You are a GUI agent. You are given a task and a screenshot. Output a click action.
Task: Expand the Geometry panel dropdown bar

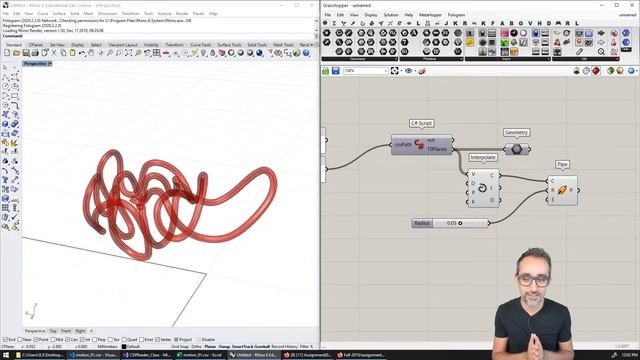[360, 59]
